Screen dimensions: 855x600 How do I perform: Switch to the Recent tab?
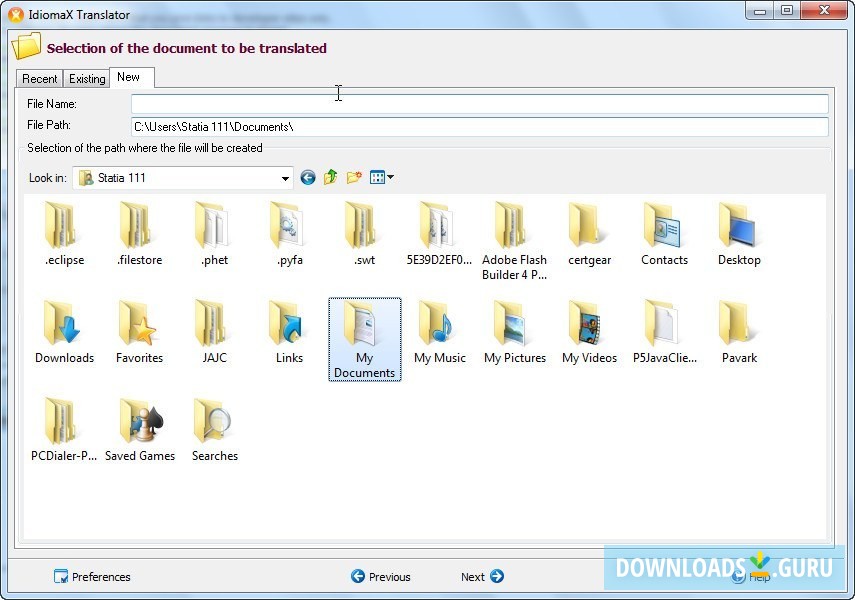[x=39, y=79]
